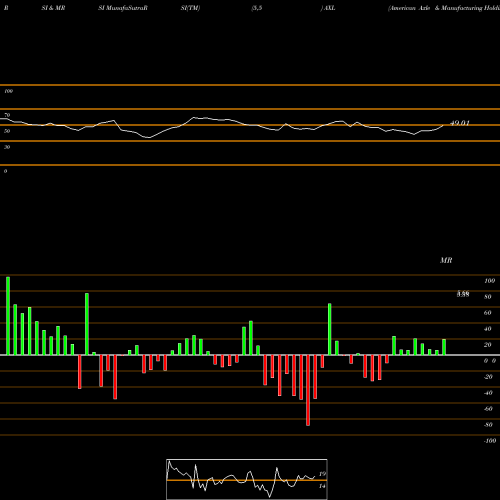Select the 'SI & MR' header text

click(53, 8)
